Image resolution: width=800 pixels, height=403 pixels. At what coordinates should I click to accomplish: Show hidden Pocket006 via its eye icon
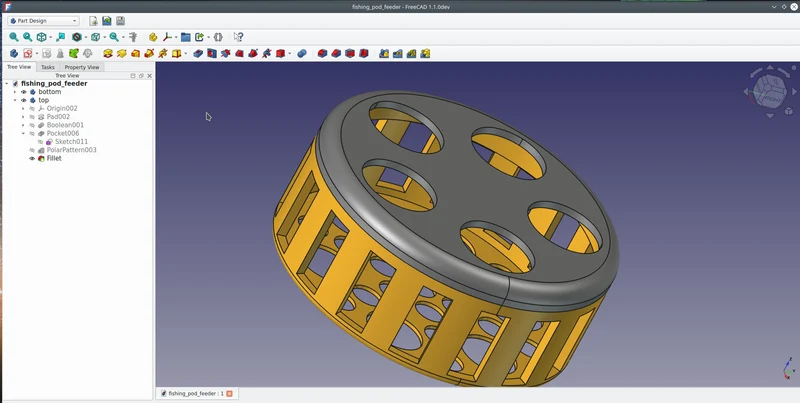[x=32, y=133]
